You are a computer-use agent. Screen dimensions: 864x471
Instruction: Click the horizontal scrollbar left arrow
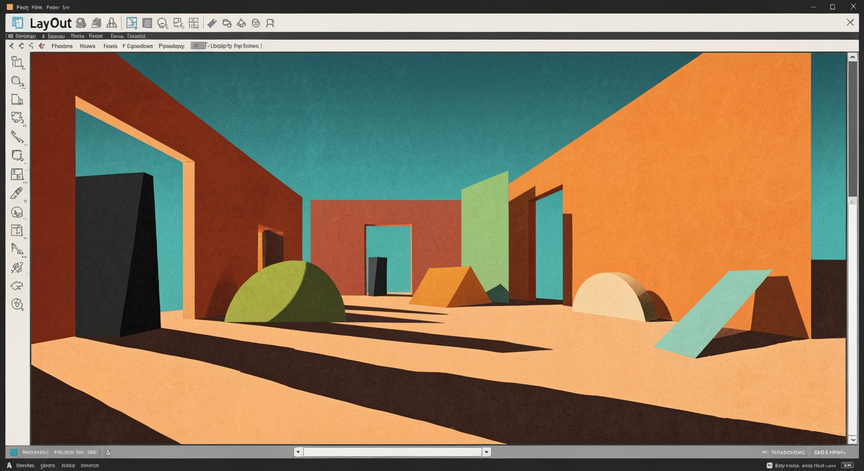(298, 452)
